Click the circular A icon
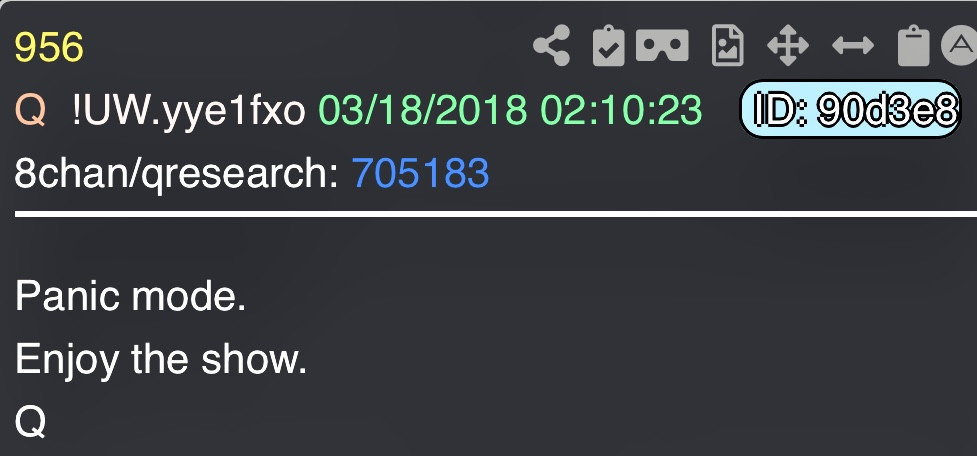Image resolution: width=977 pixels, height=456 pixels. pos(960,45)
